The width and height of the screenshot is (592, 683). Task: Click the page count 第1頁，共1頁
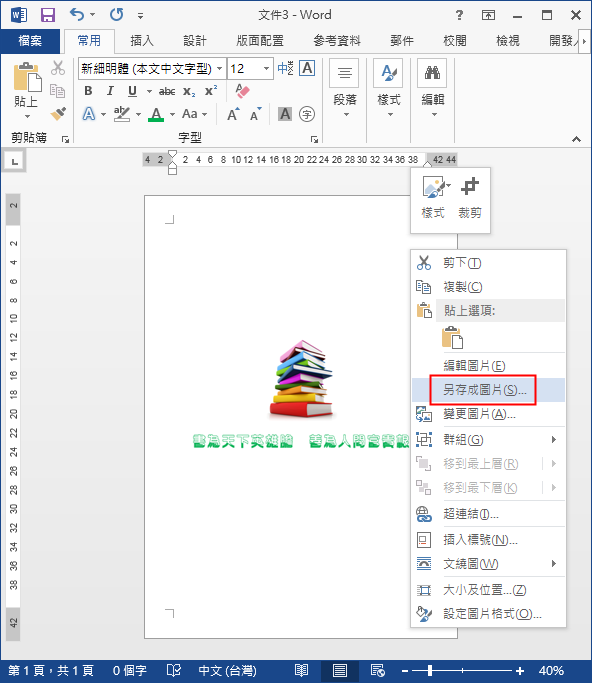click(51, 670)
